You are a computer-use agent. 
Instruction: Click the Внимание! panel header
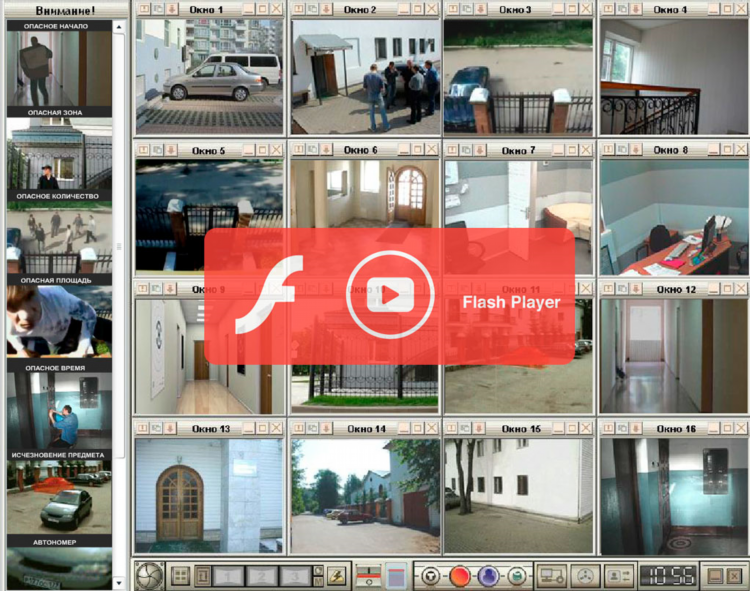tap(66, 10)
